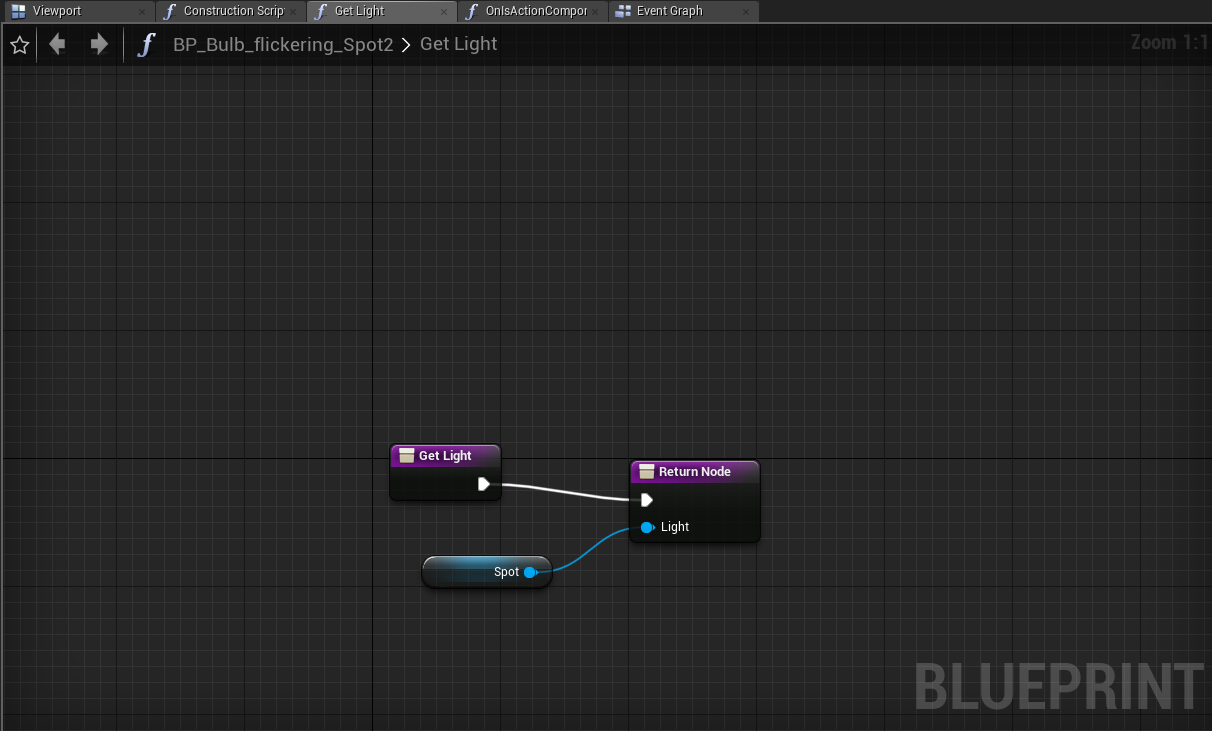Select the Get Light tab
Screen dimensions: 1212x731
tap(382, 11)
